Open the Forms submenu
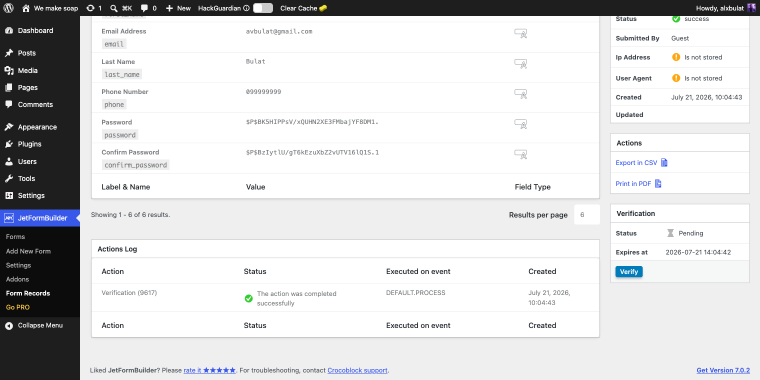The width and height of the screenshot is (760, 380). pos(16,237)
